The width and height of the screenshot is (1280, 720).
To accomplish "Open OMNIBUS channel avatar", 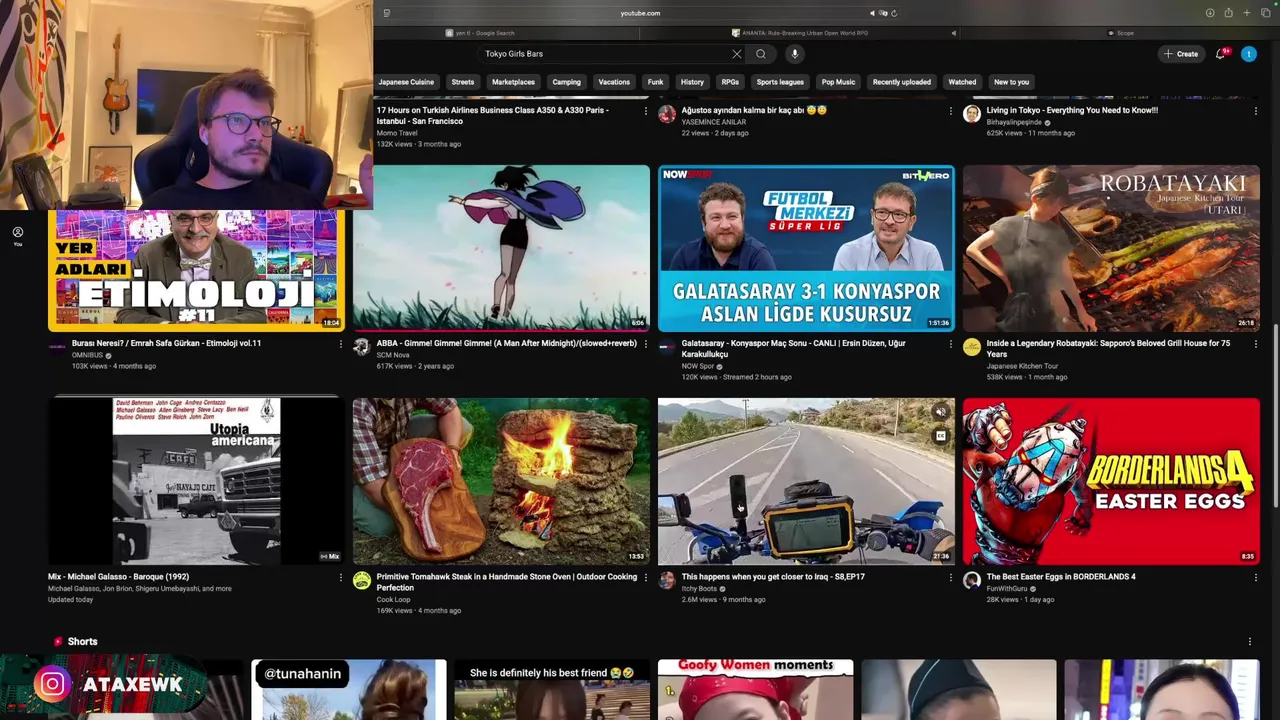I will pyautogui.click(x=57, y=347).
